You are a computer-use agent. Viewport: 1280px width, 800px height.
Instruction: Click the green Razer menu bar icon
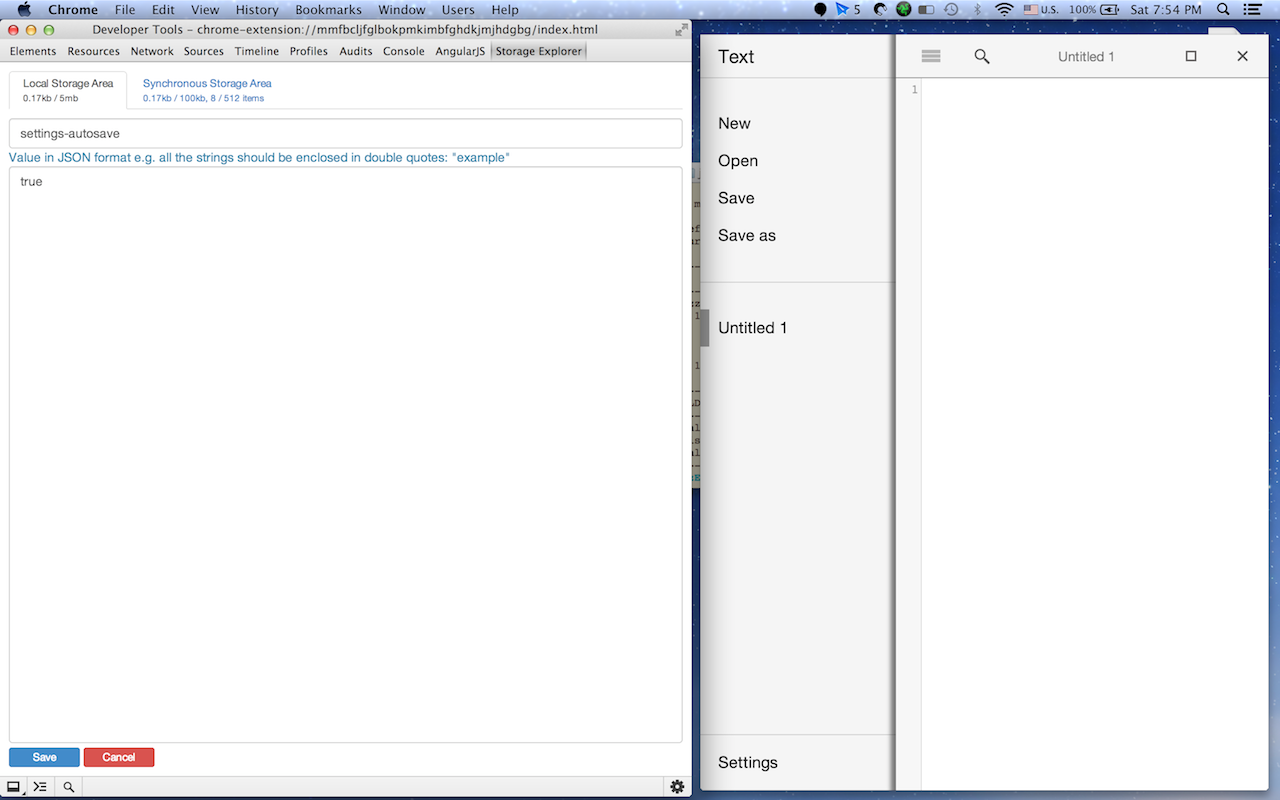(903, 9)
